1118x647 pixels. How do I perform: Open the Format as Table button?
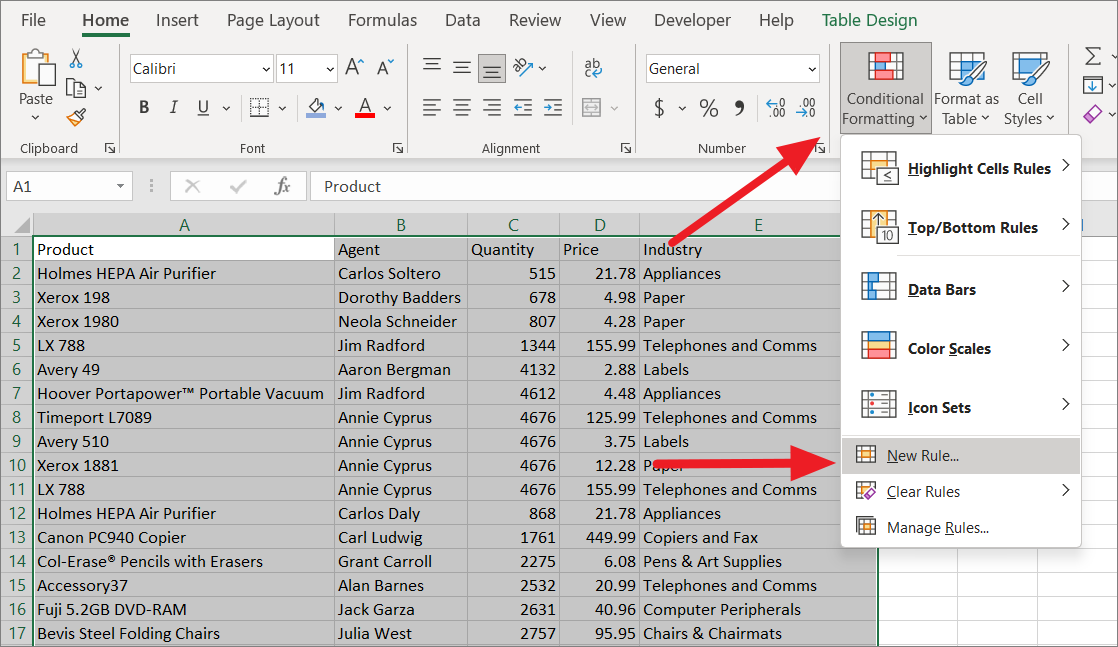[966, 88]
